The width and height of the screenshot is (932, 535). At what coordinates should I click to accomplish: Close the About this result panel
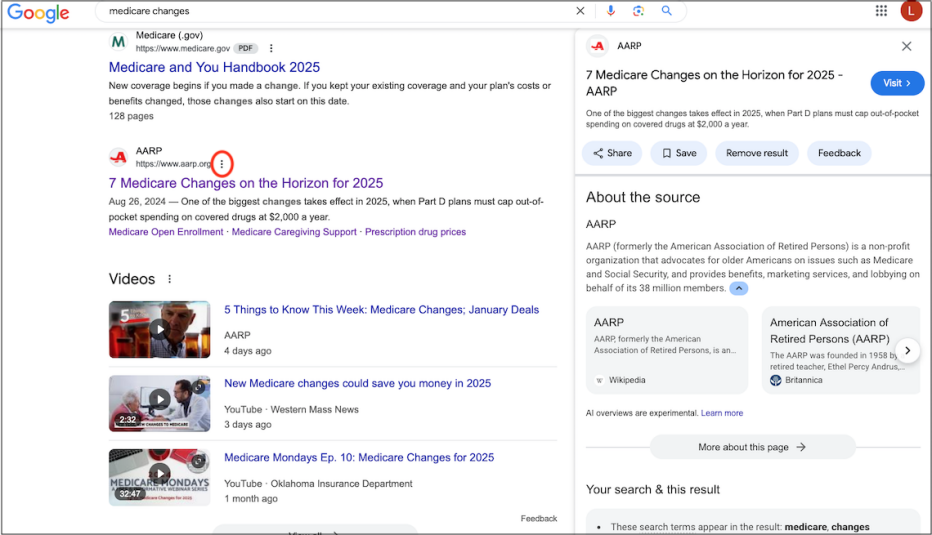click(906, 46)
